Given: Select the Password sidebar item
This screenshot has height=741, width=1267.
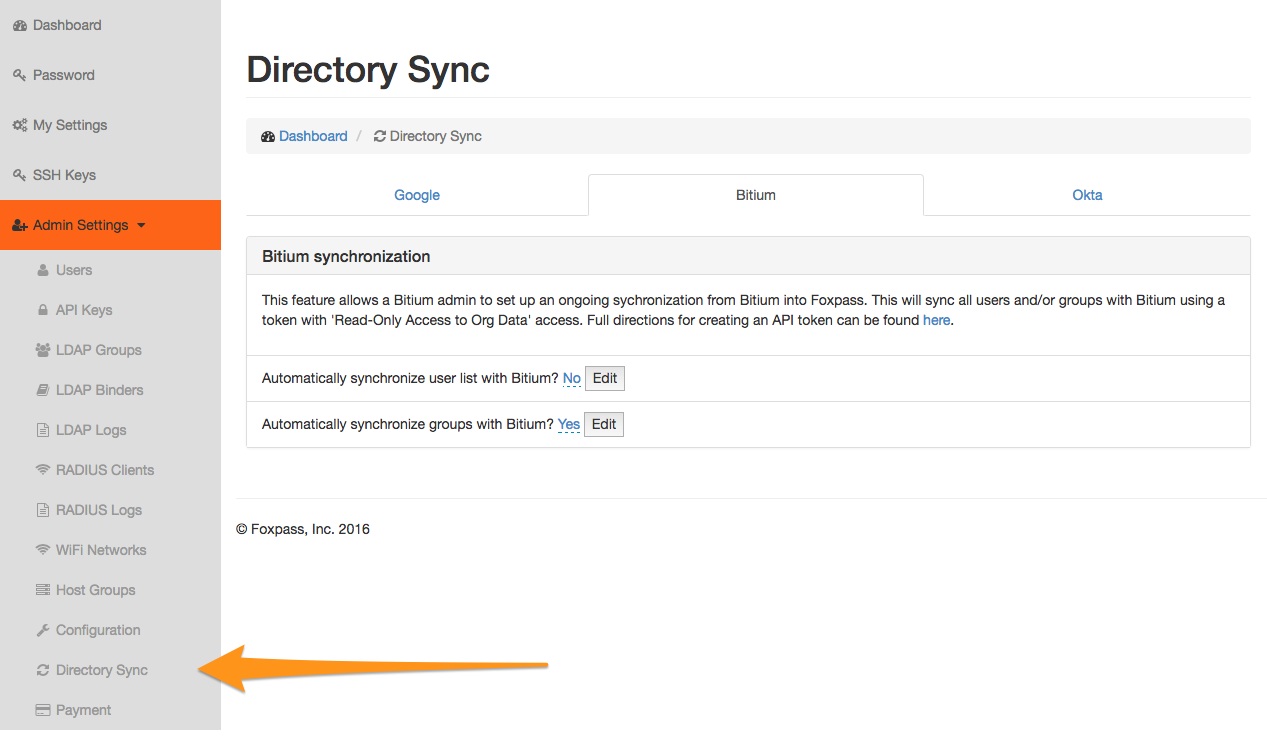Looking at the screenshot, I should click(x=64, y=74).
